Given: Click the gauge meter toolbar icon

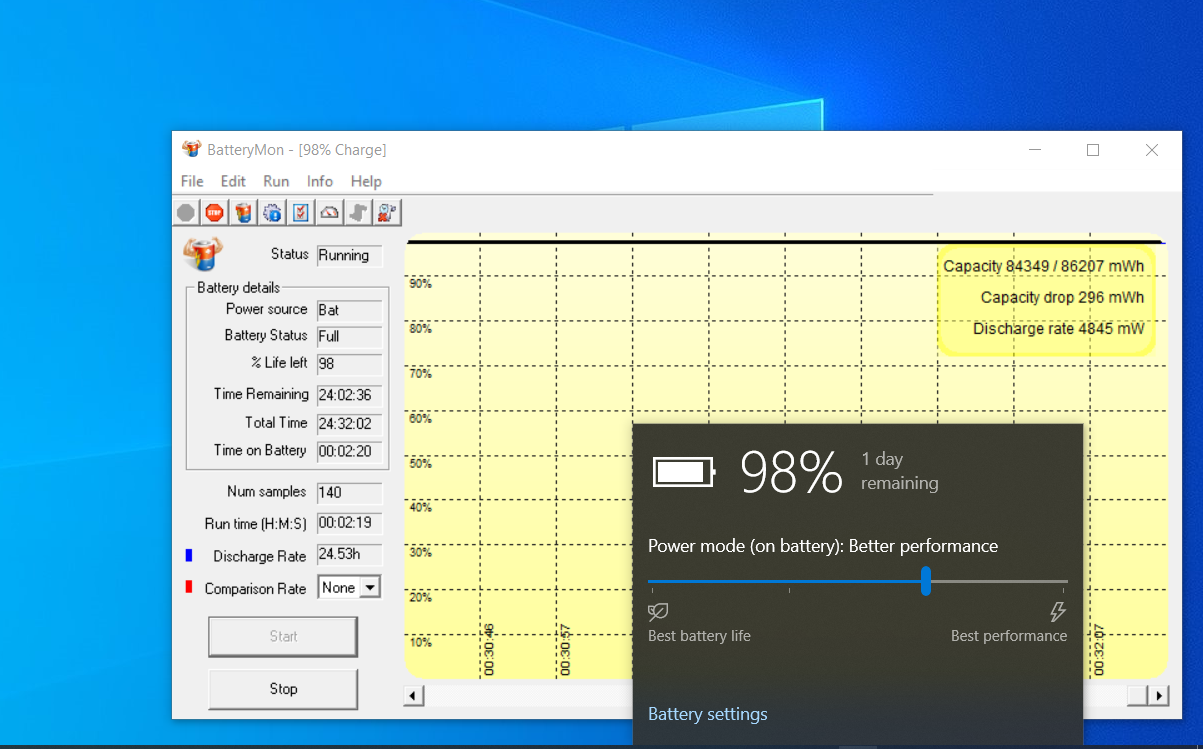Looking at the screenshot, I should click(329, 212).
